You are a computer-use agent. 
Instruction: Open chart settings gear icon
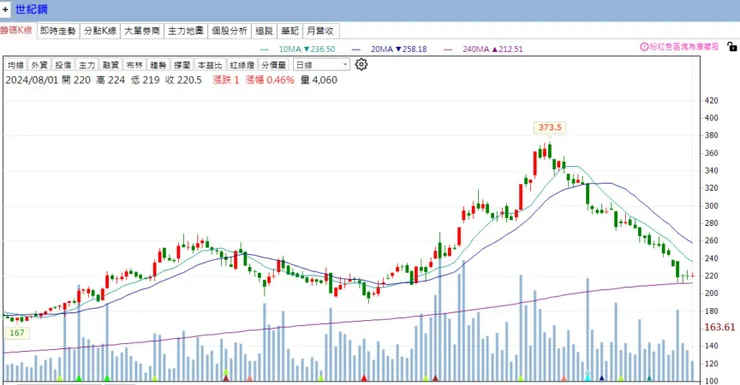(x=361, y=64)
